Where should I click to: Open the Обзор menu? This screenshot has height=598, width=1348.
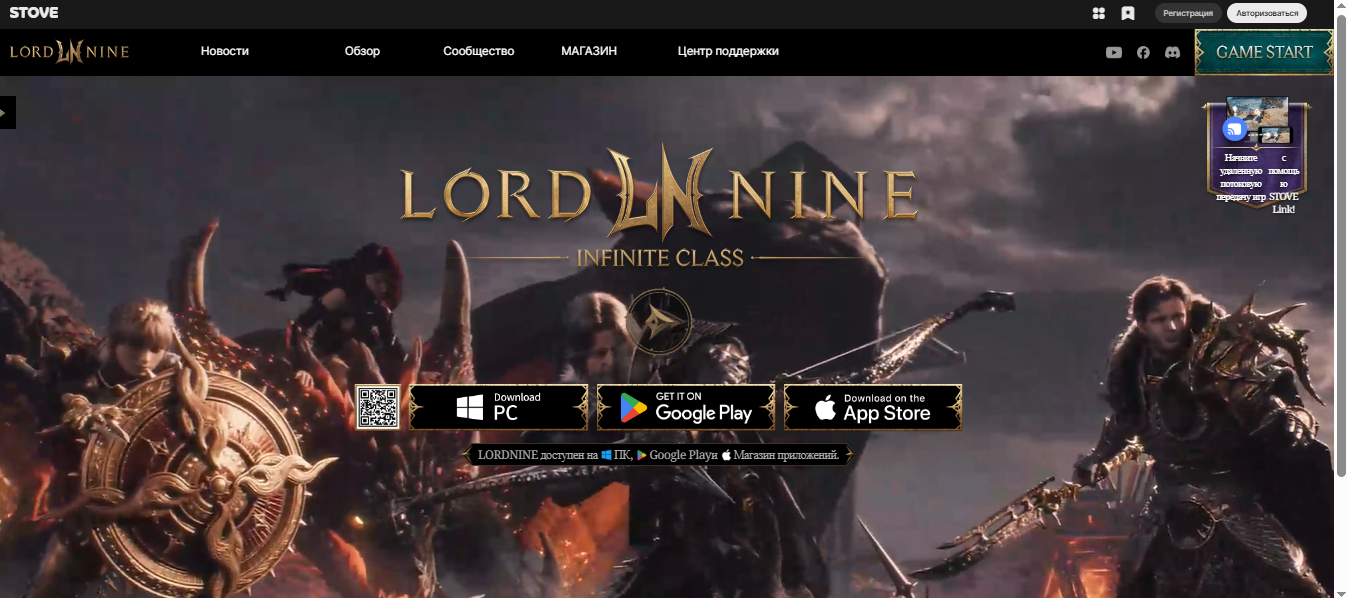pyautogui.click(x=362, y=51)
